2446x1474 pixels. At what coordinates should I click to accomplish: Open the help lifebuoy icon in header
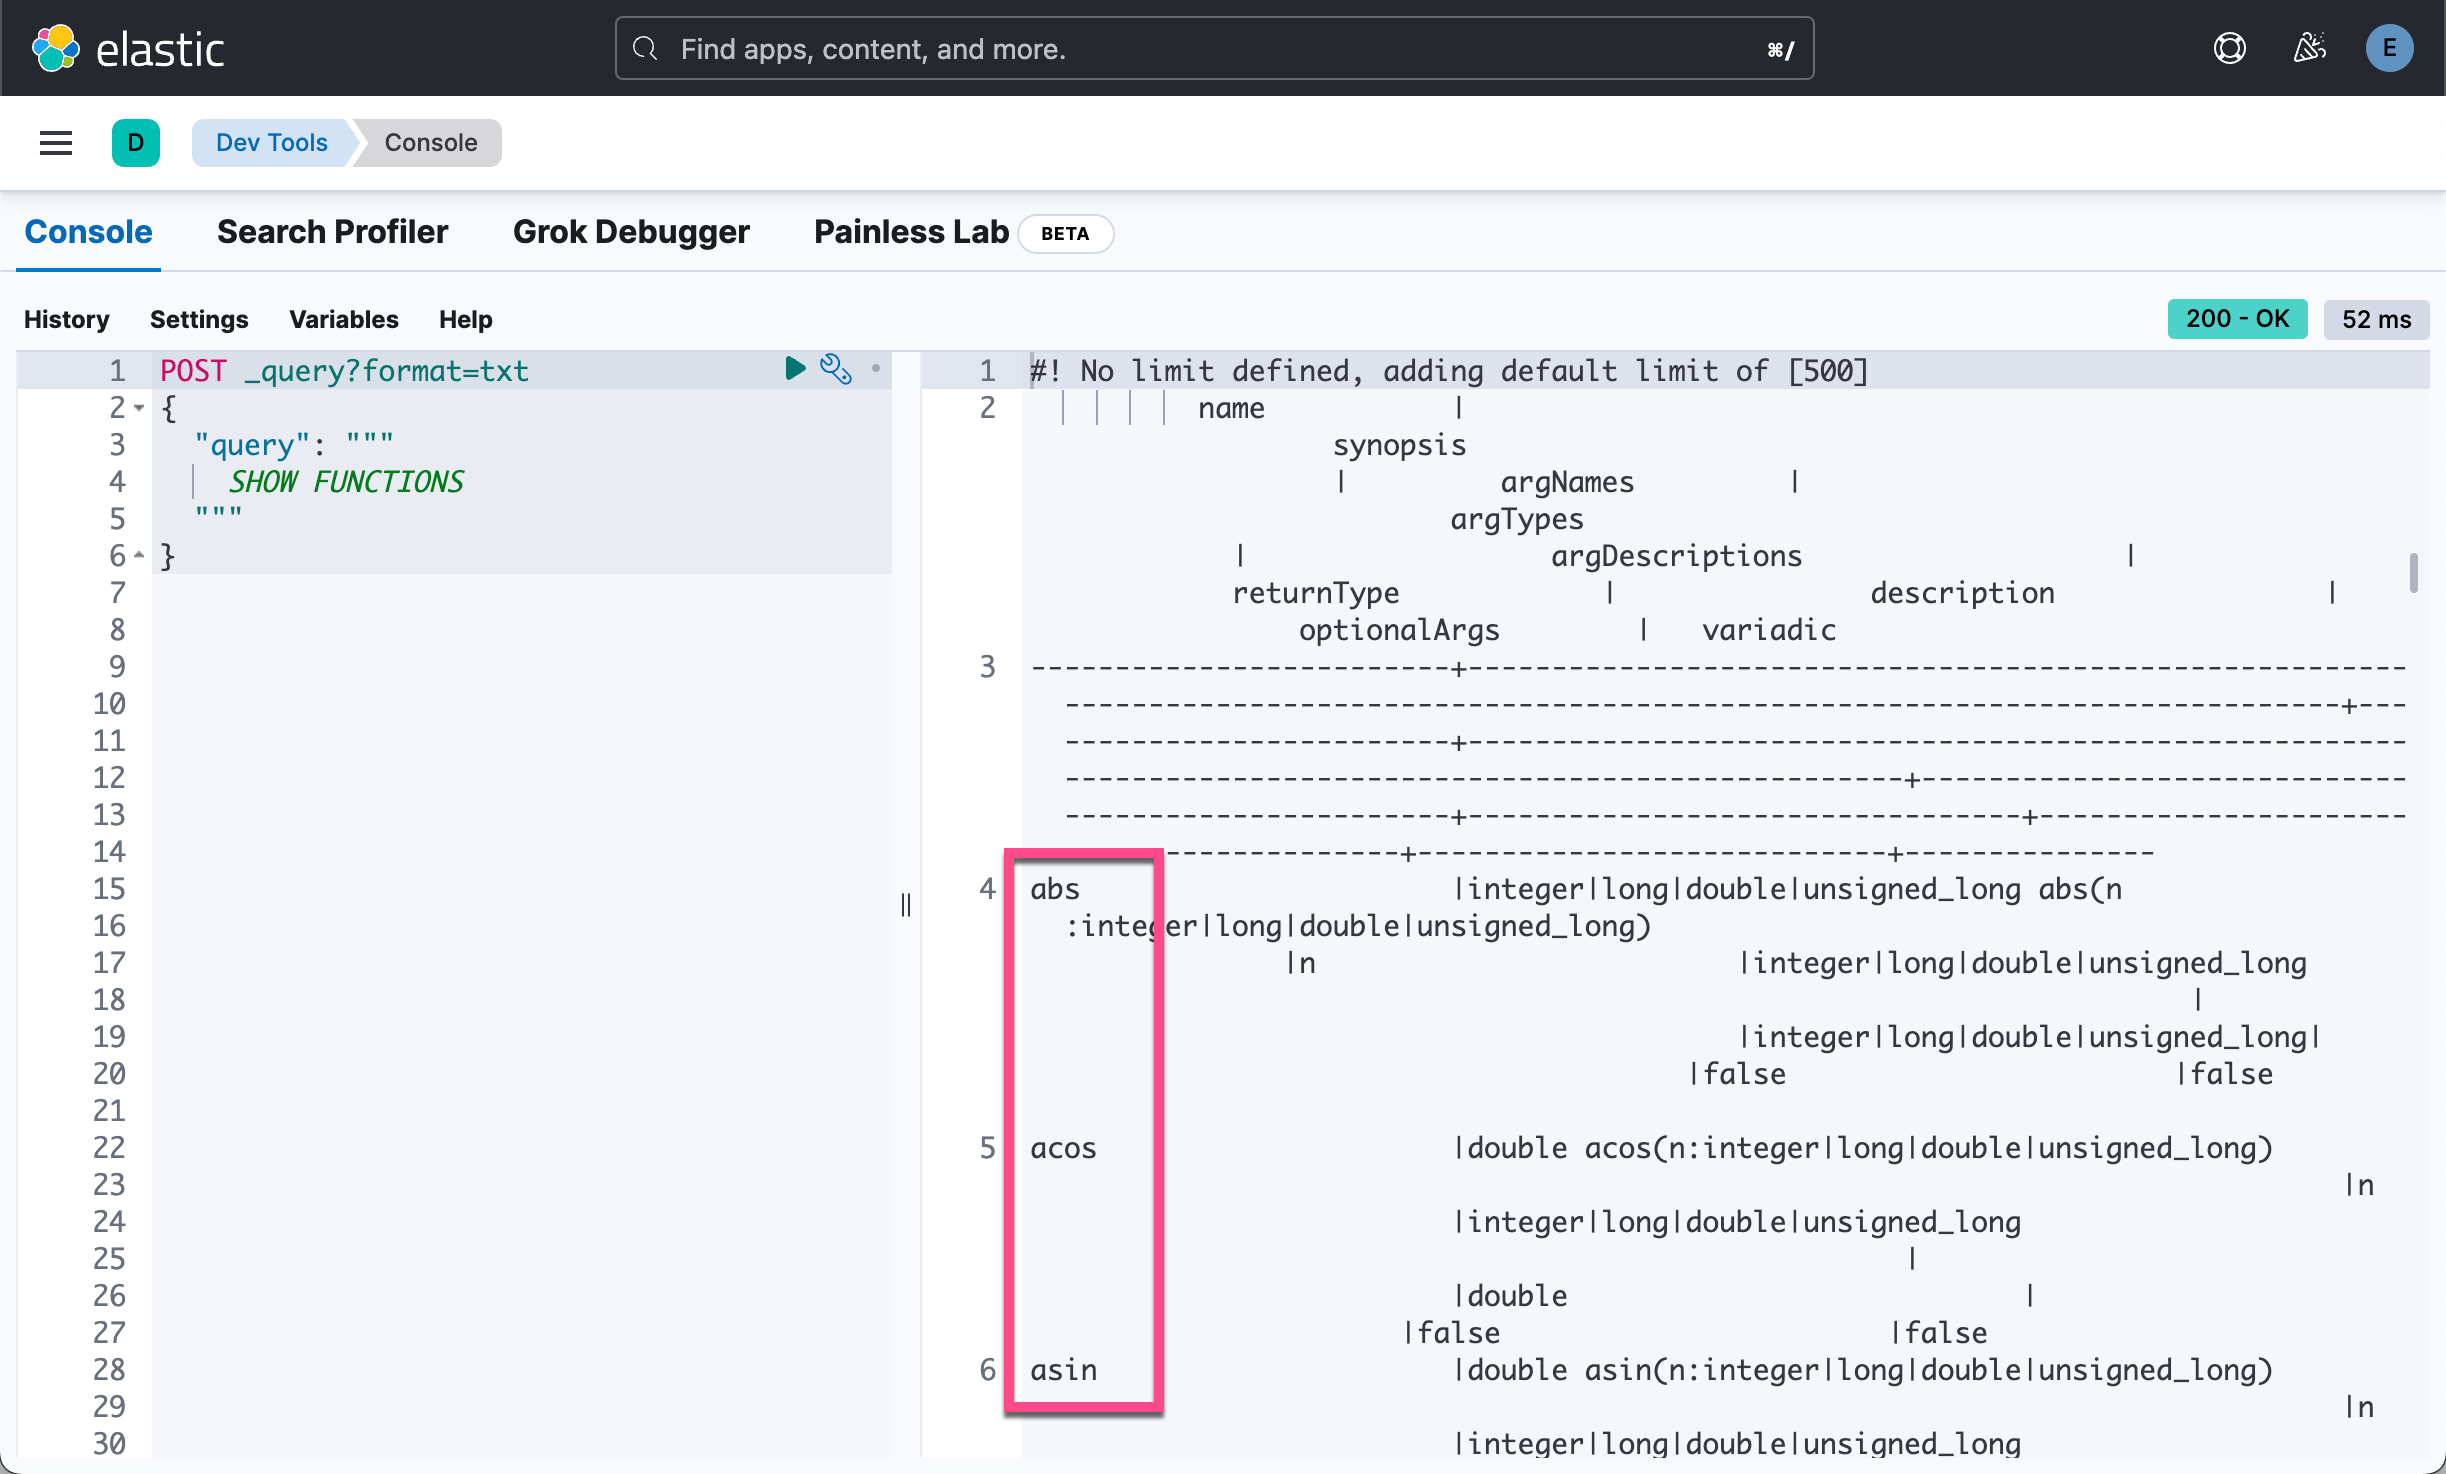tap(2231, 47)
